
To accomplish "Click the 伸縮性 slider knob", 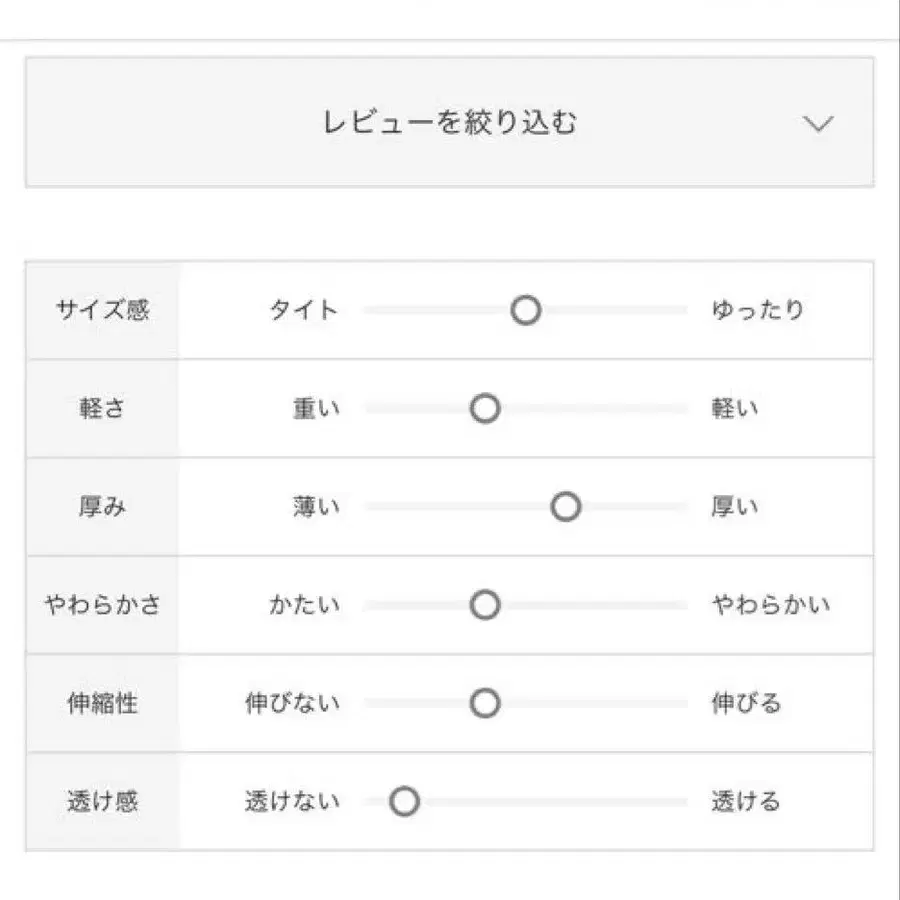I will [484, 703].
